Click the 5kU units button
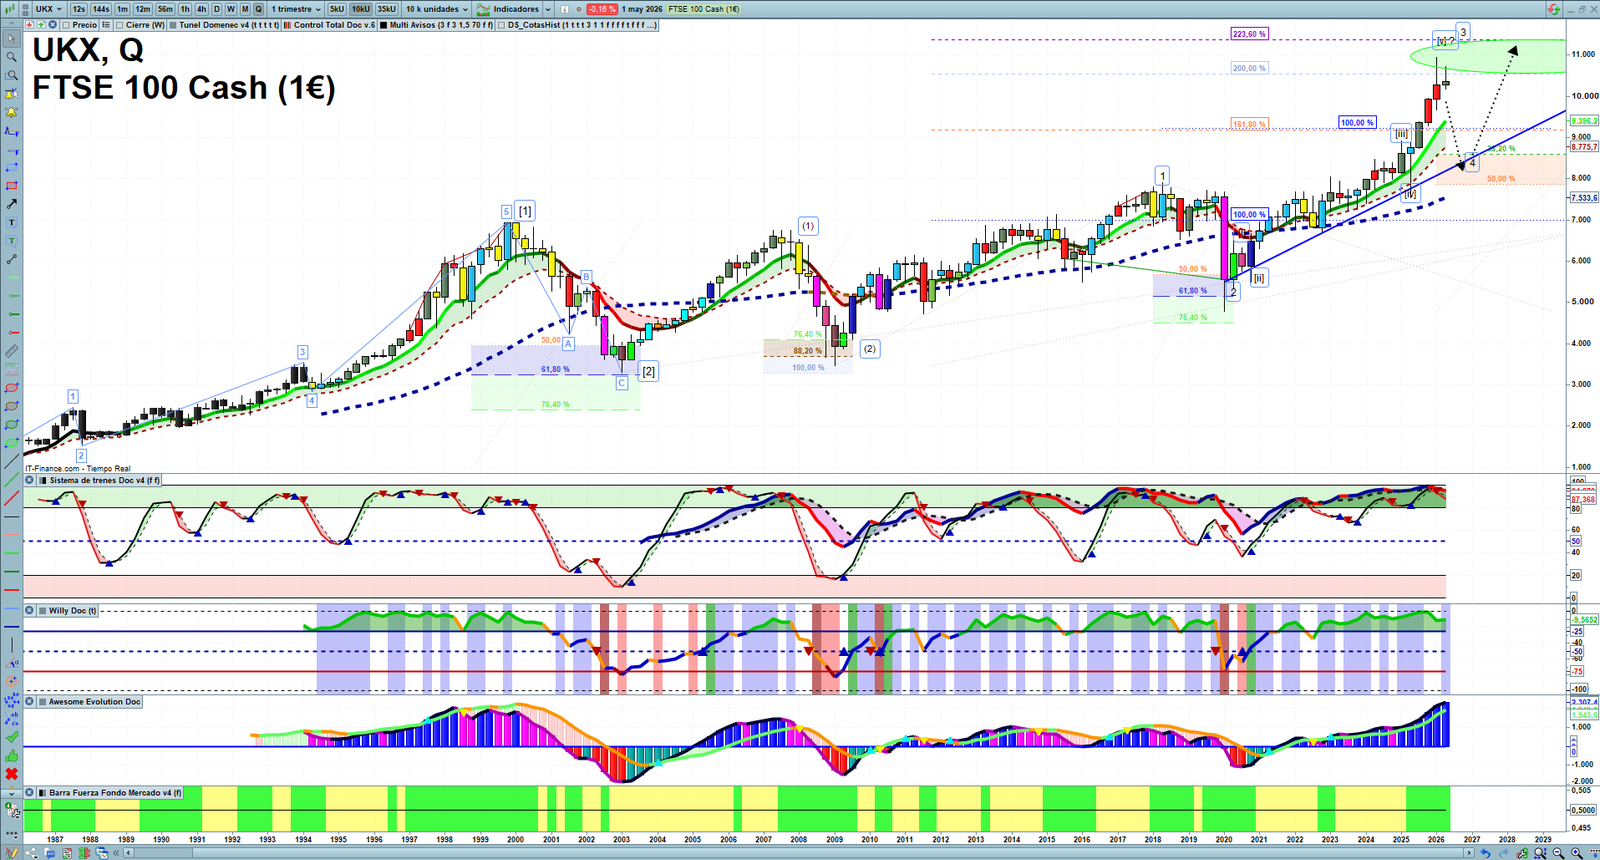The height and width of the screenshot is (860, 1600). [x=337, y=9]
